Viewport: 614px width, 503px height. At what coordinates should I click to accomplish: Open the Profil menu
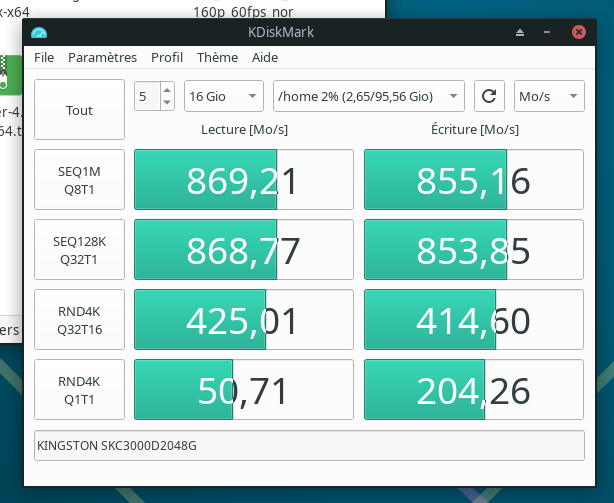pos(166,58)
